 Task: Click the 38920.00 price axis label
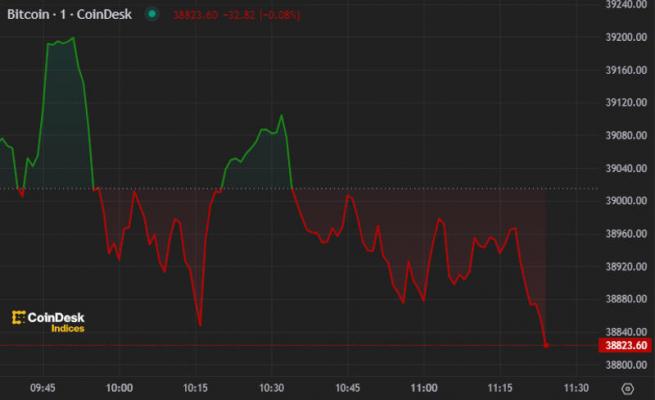626,266
